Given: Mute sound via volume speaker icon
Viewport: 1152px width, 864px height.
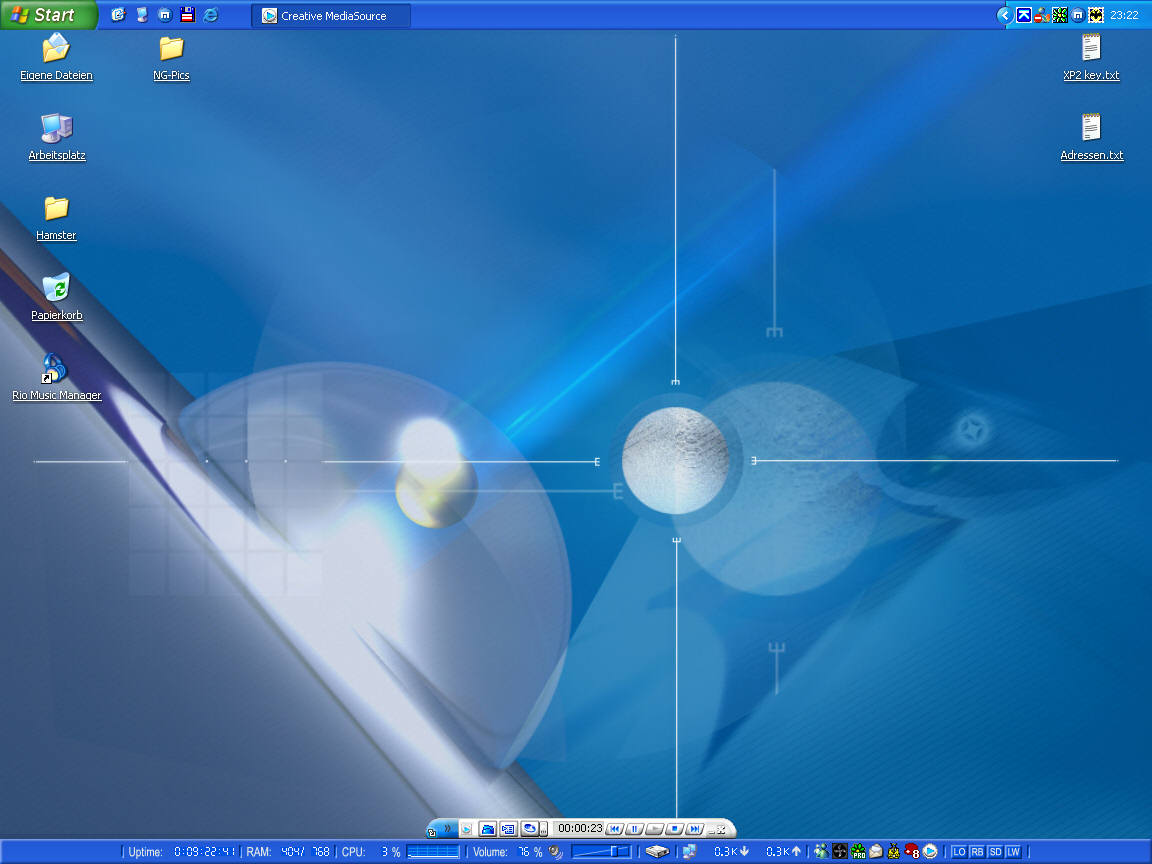Looking at the screenshot, I should pyautogui.click(x=556, y=852).
